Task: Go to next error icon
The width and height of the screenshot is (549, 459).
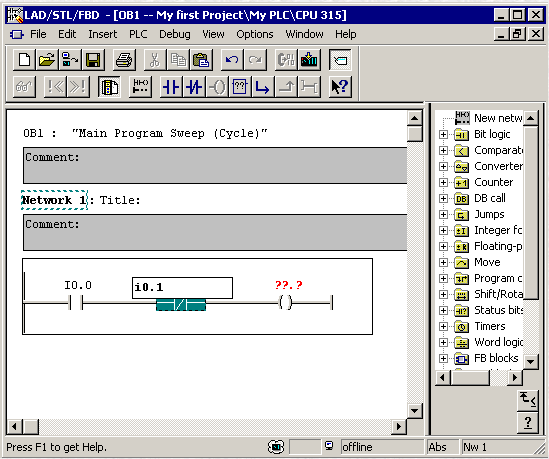Action: tap(78, 87)
